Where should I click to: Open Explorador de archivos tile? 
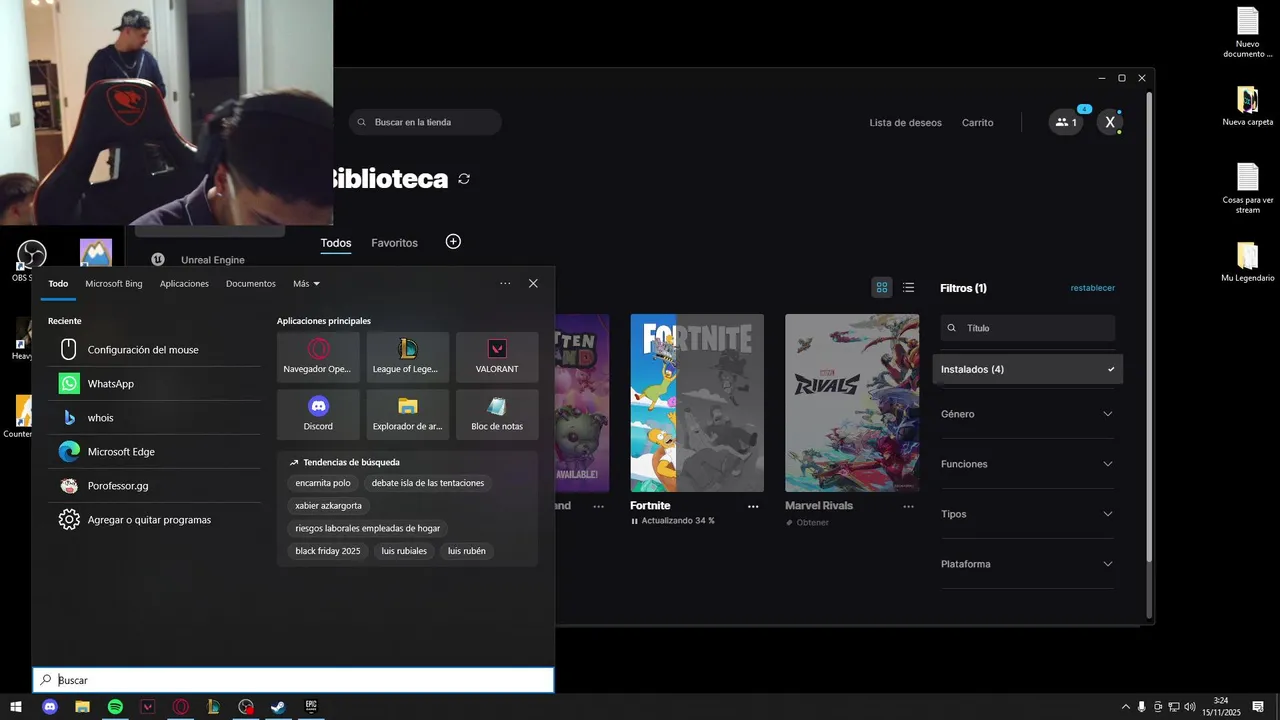[x=407, y=414]
